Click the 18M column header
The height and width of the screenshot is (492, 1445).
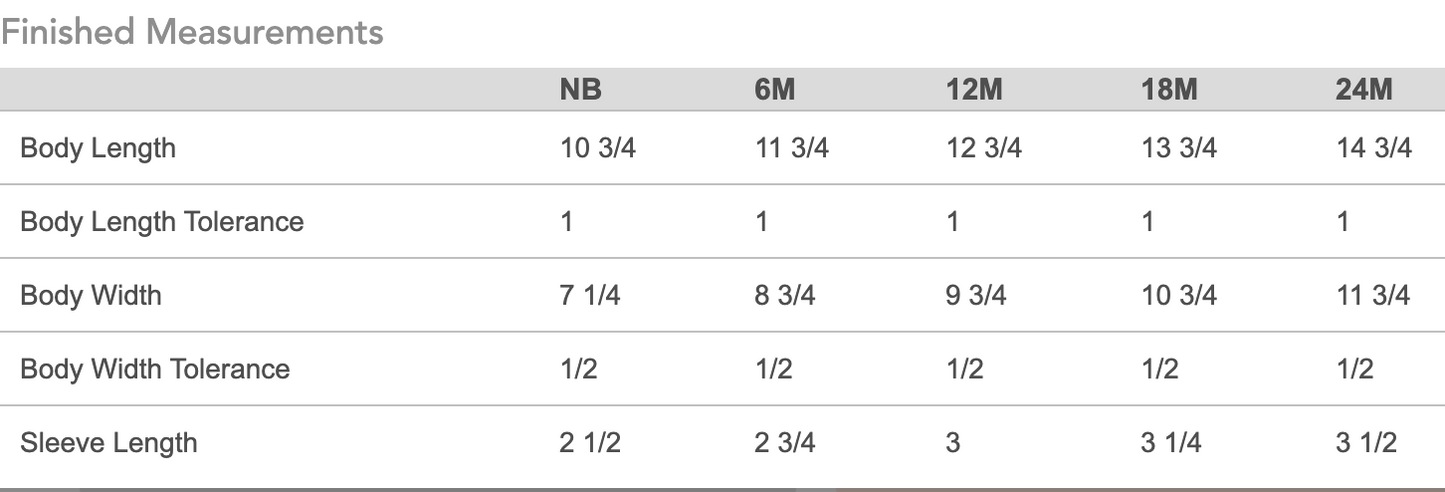pyautogui.click(x=1169, y=90)
